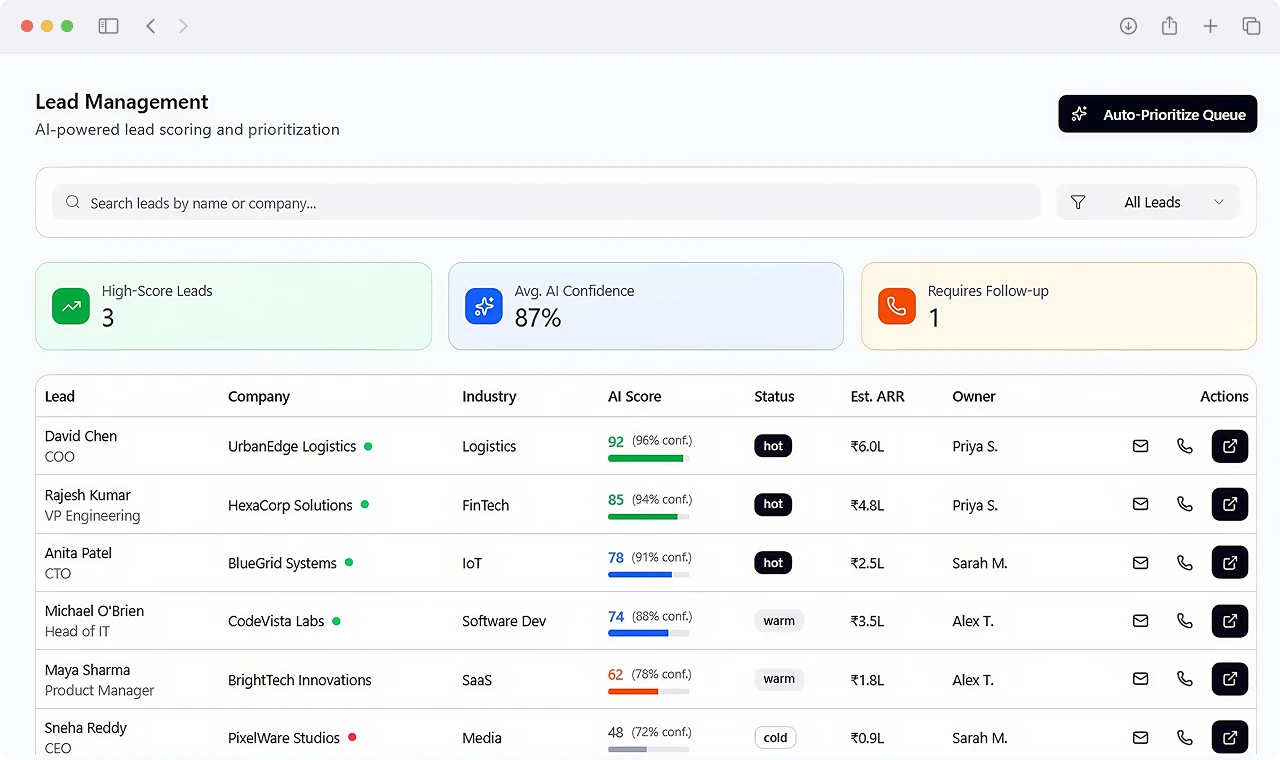Open Michael O'Brien external link icon
The height and width of the screenshot is (760, 1280).
(x=1230, y=621)
